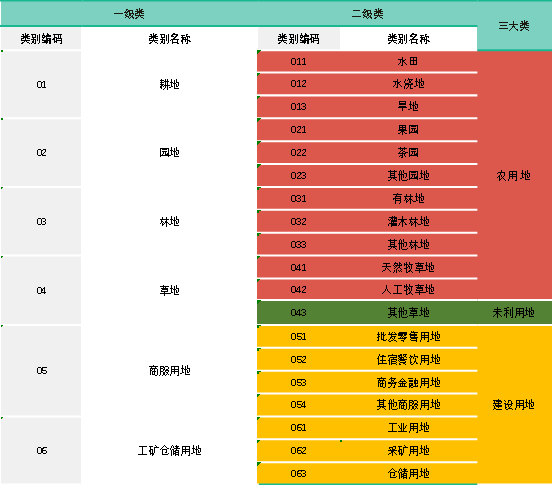
Task: Select the 人工牧草地 cell
Action: tap(408, 290)
